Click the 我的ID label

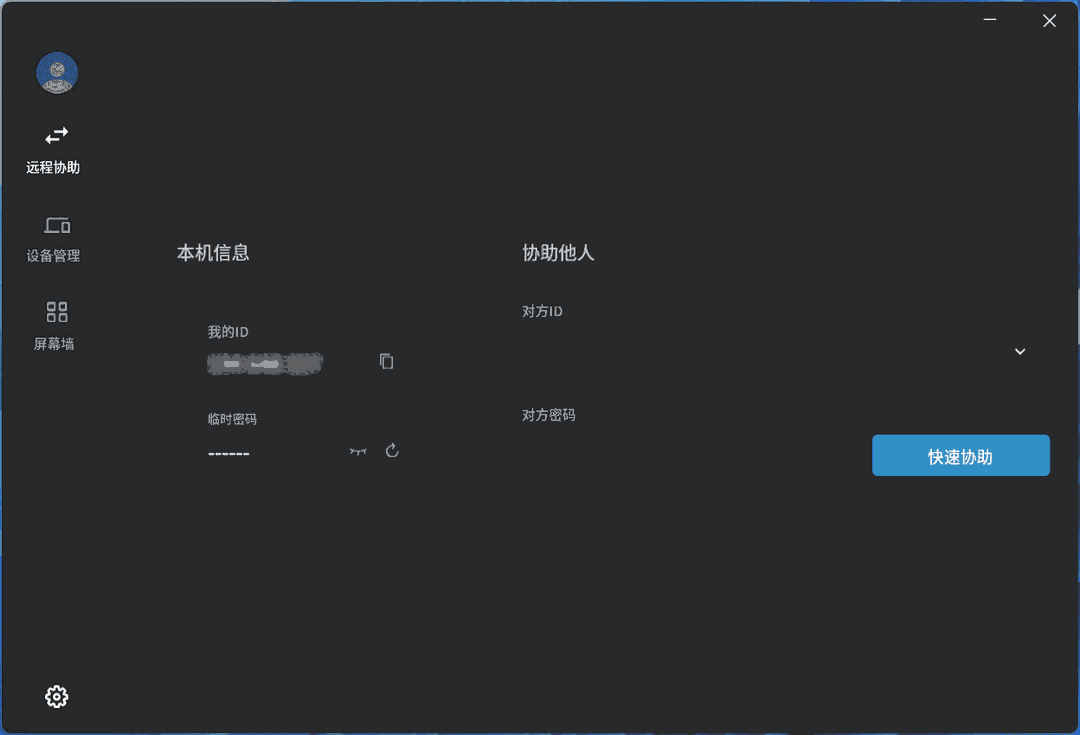227,331
